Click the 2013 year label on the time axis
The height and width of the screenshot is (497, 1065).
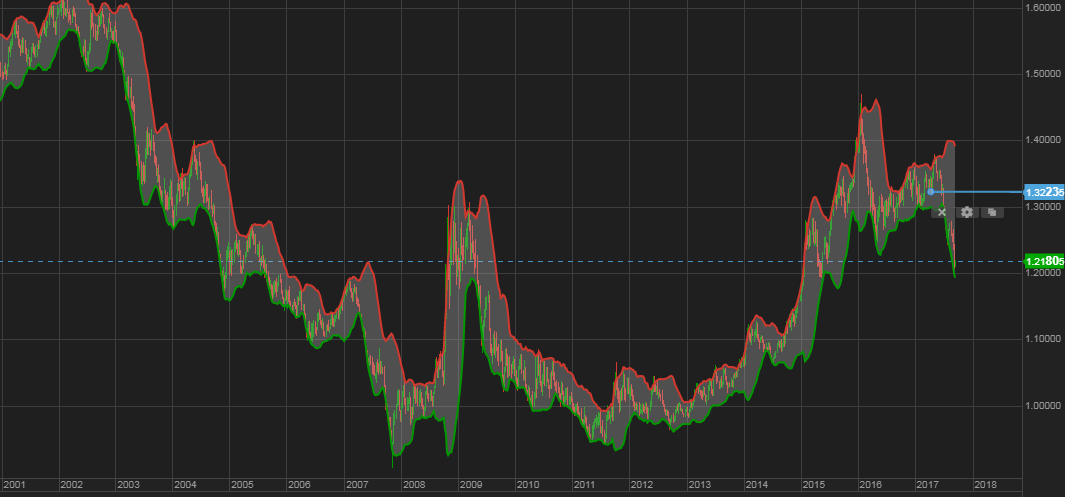pyautogui.click(x=699, y=485)
